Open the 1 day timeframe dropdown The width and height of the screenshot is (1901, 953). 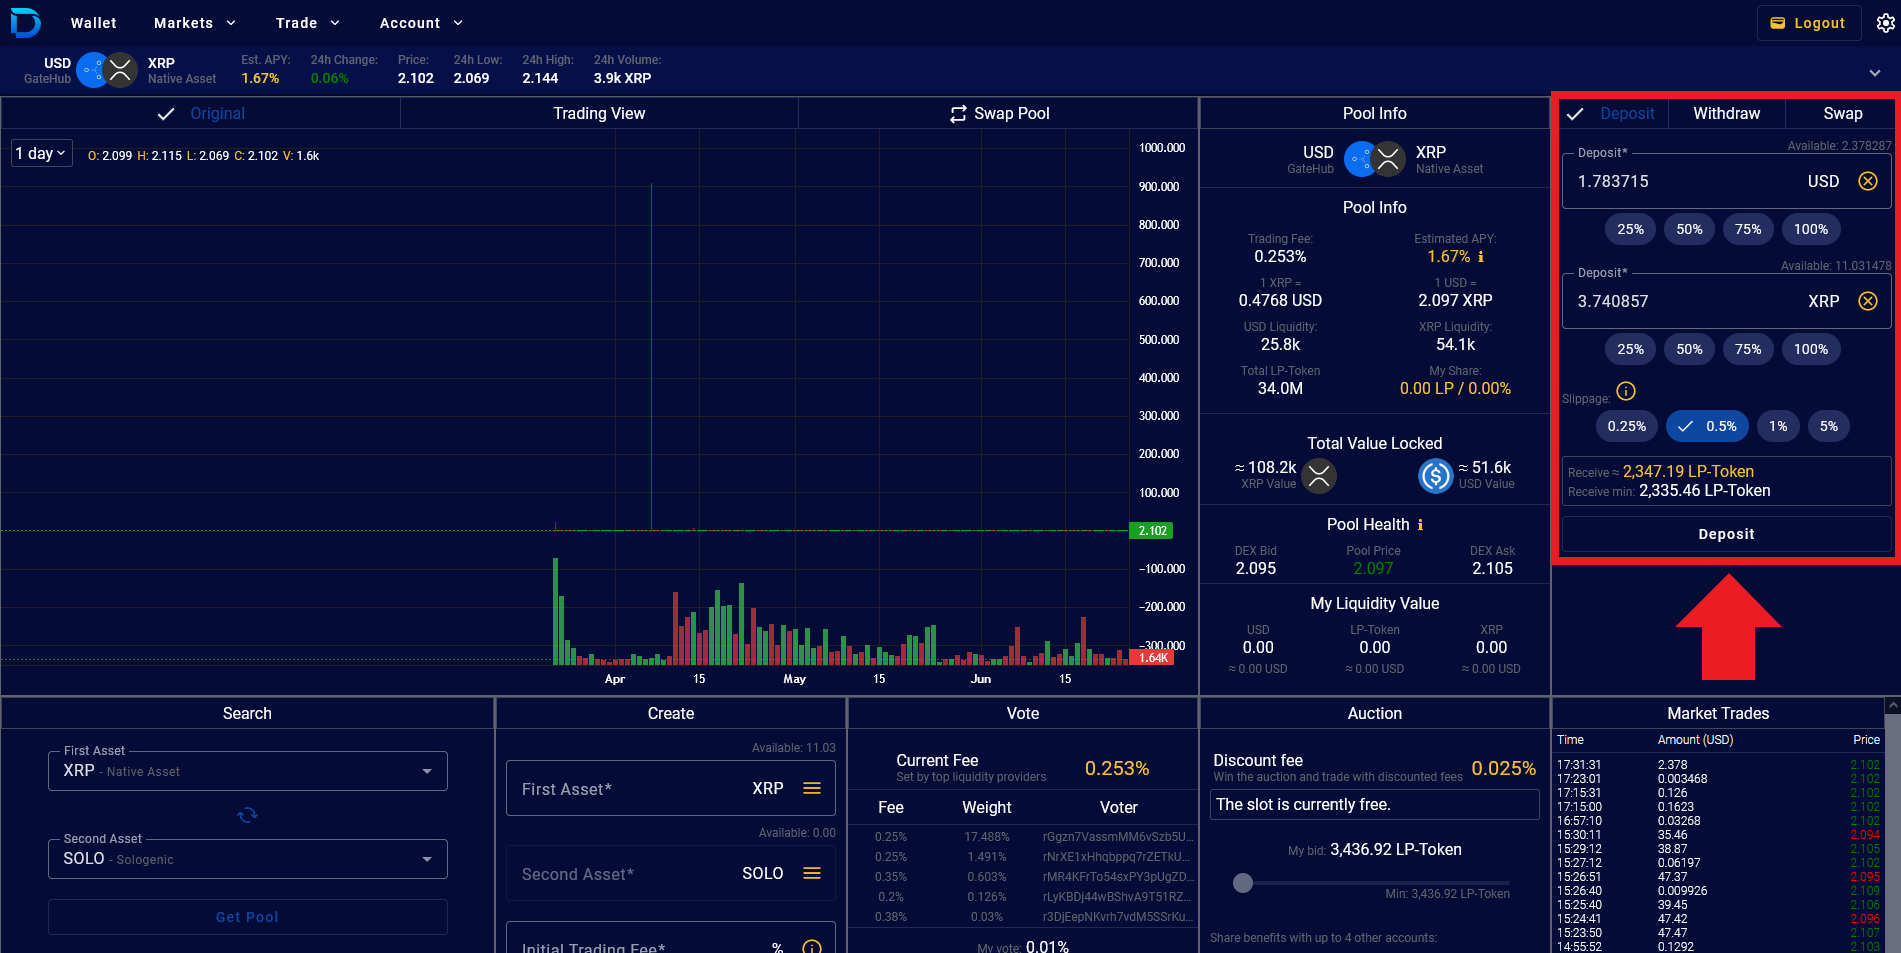[x=41, y=153]
